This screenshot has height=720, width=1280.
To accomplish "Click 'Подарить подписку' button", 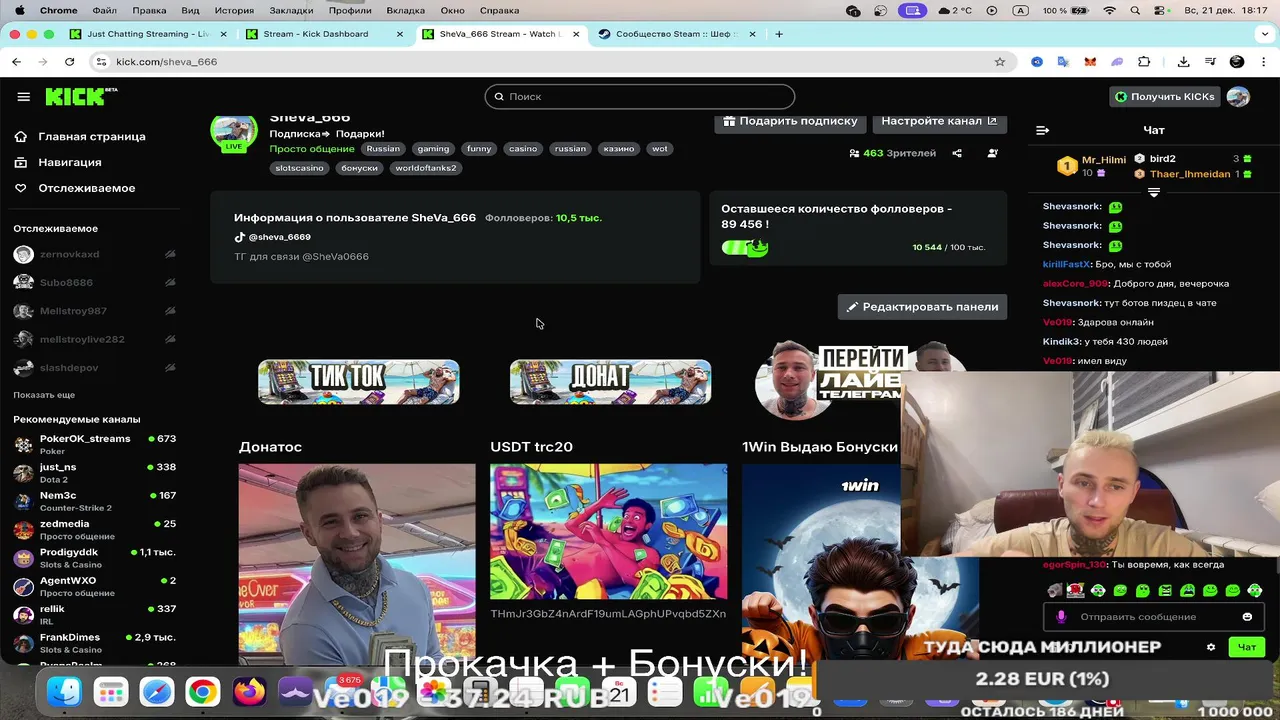I will [x=790, y=121].
